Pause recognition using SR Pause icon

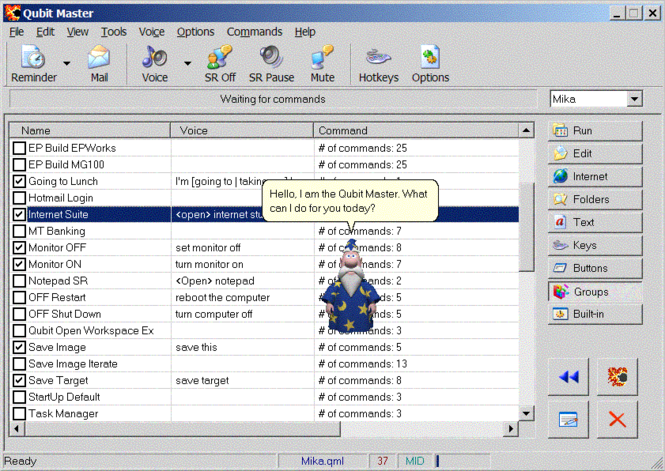pos(271,64)
